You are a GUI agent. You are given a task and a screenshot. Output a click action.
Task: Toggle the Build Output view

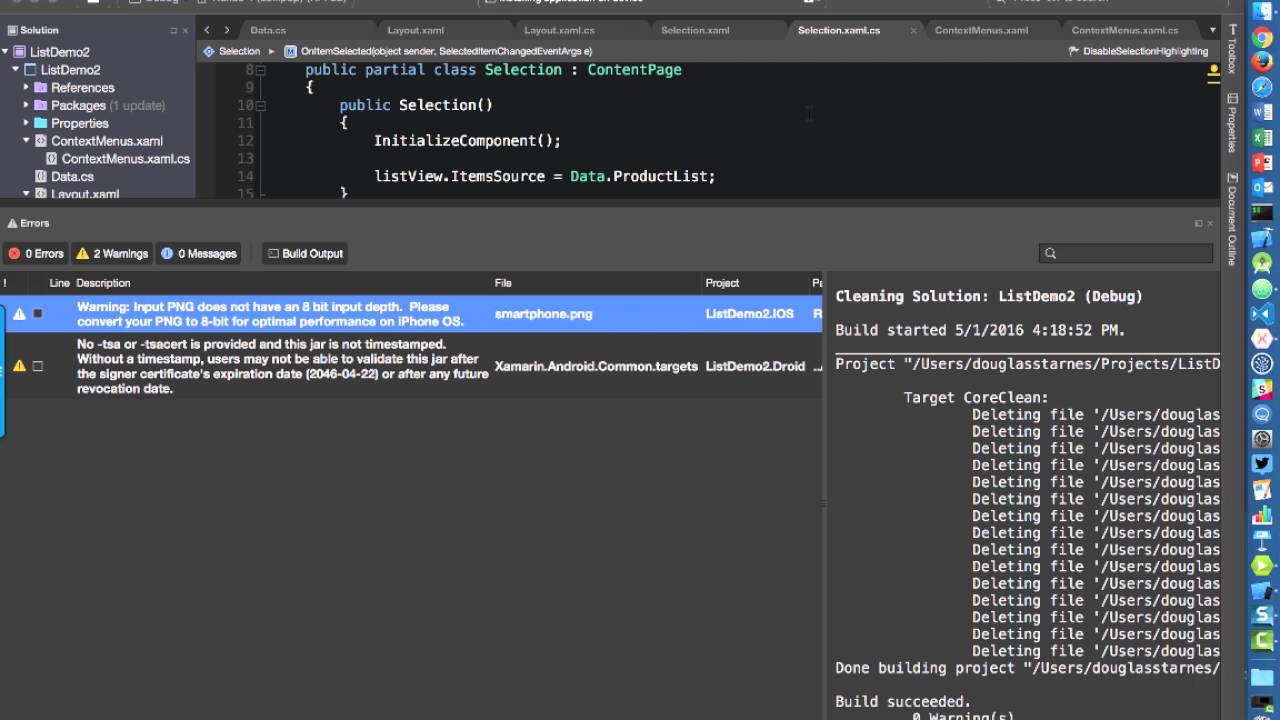pyautogui.click(x=305, y=253)
